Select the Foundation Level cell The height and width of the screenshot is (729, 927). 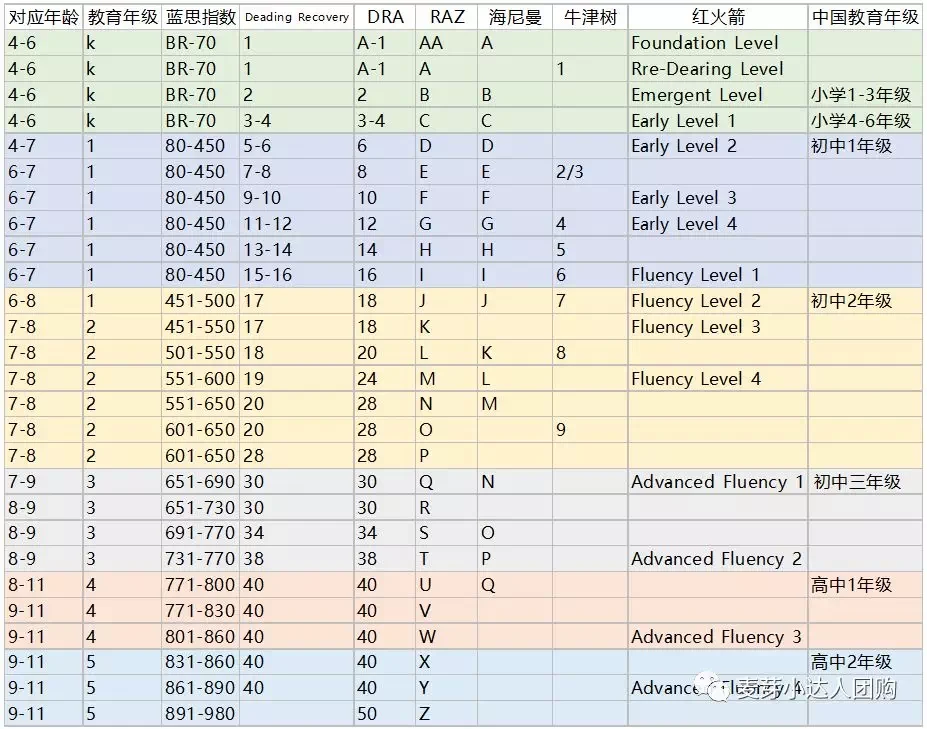(x=718, y=43)
